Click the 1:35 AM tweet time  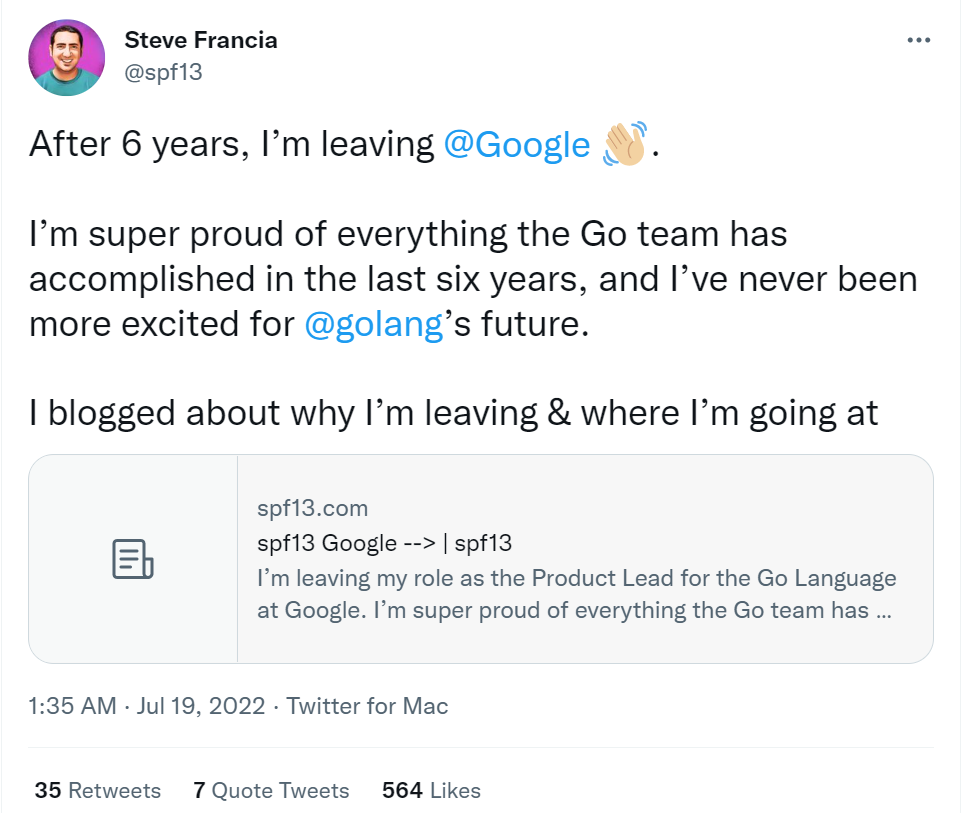pyautogui.click(x=73, y=706)
